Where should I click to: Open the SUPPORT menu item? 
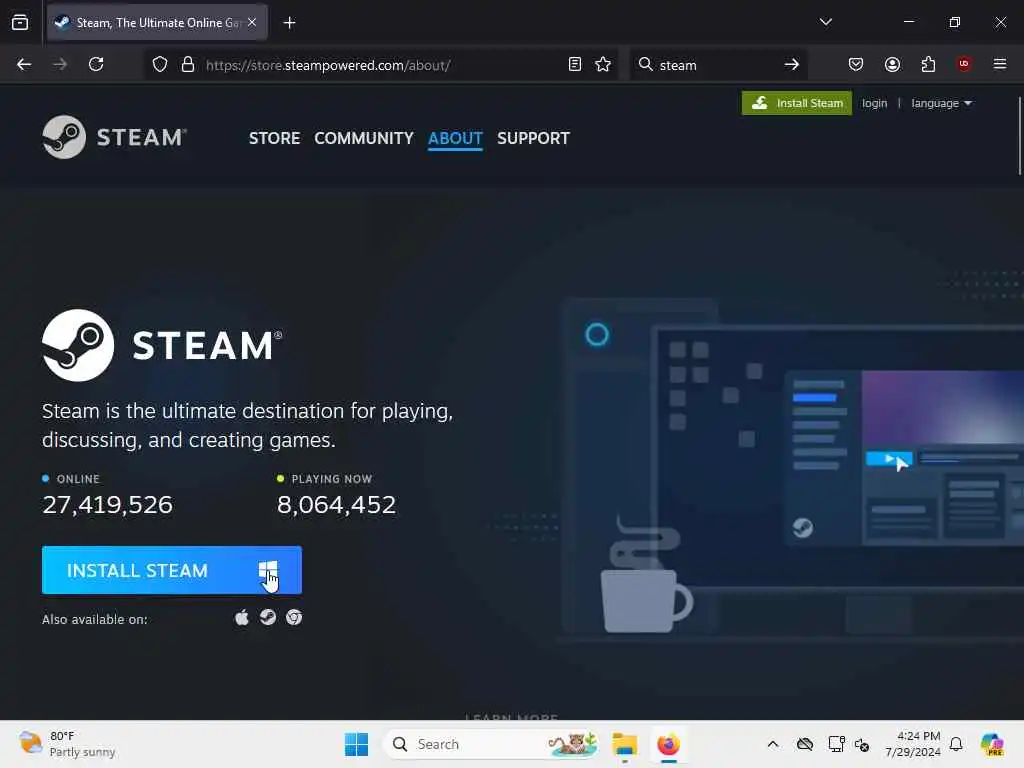(533, 138)
